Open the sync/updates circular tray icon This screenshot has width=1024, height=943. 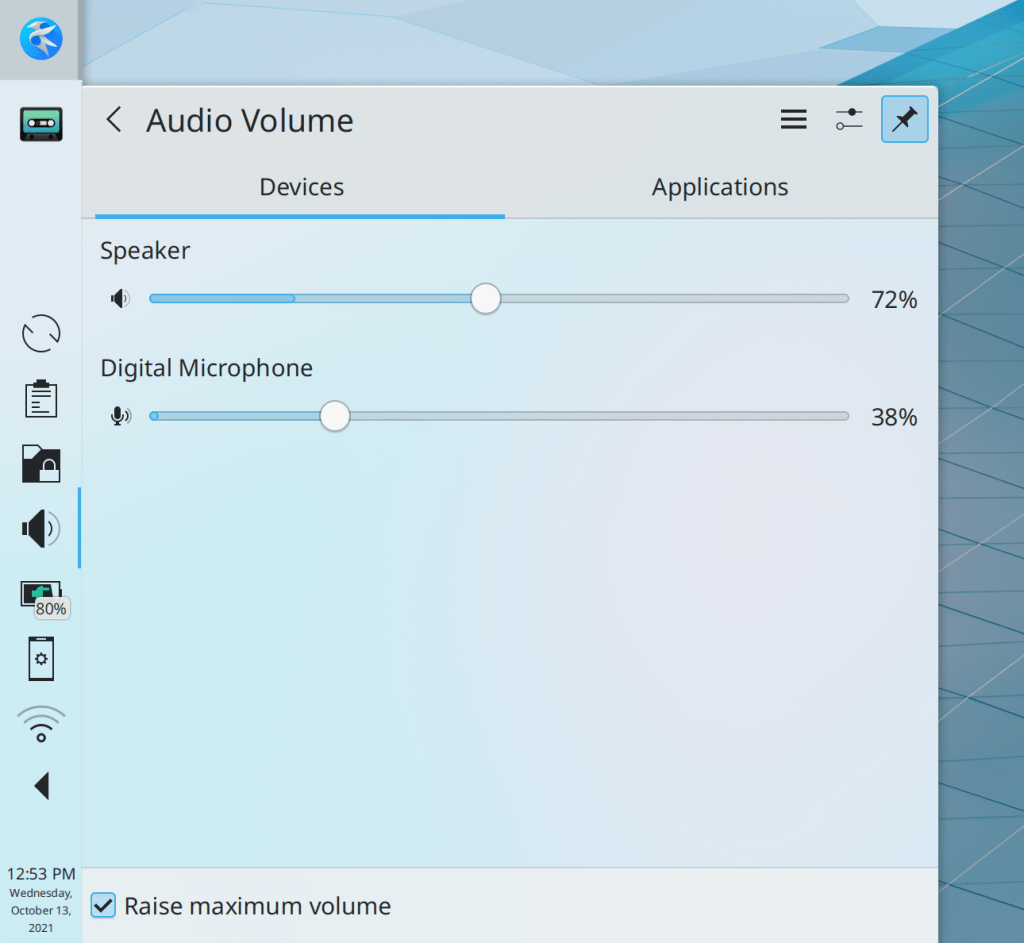point(41,333)
